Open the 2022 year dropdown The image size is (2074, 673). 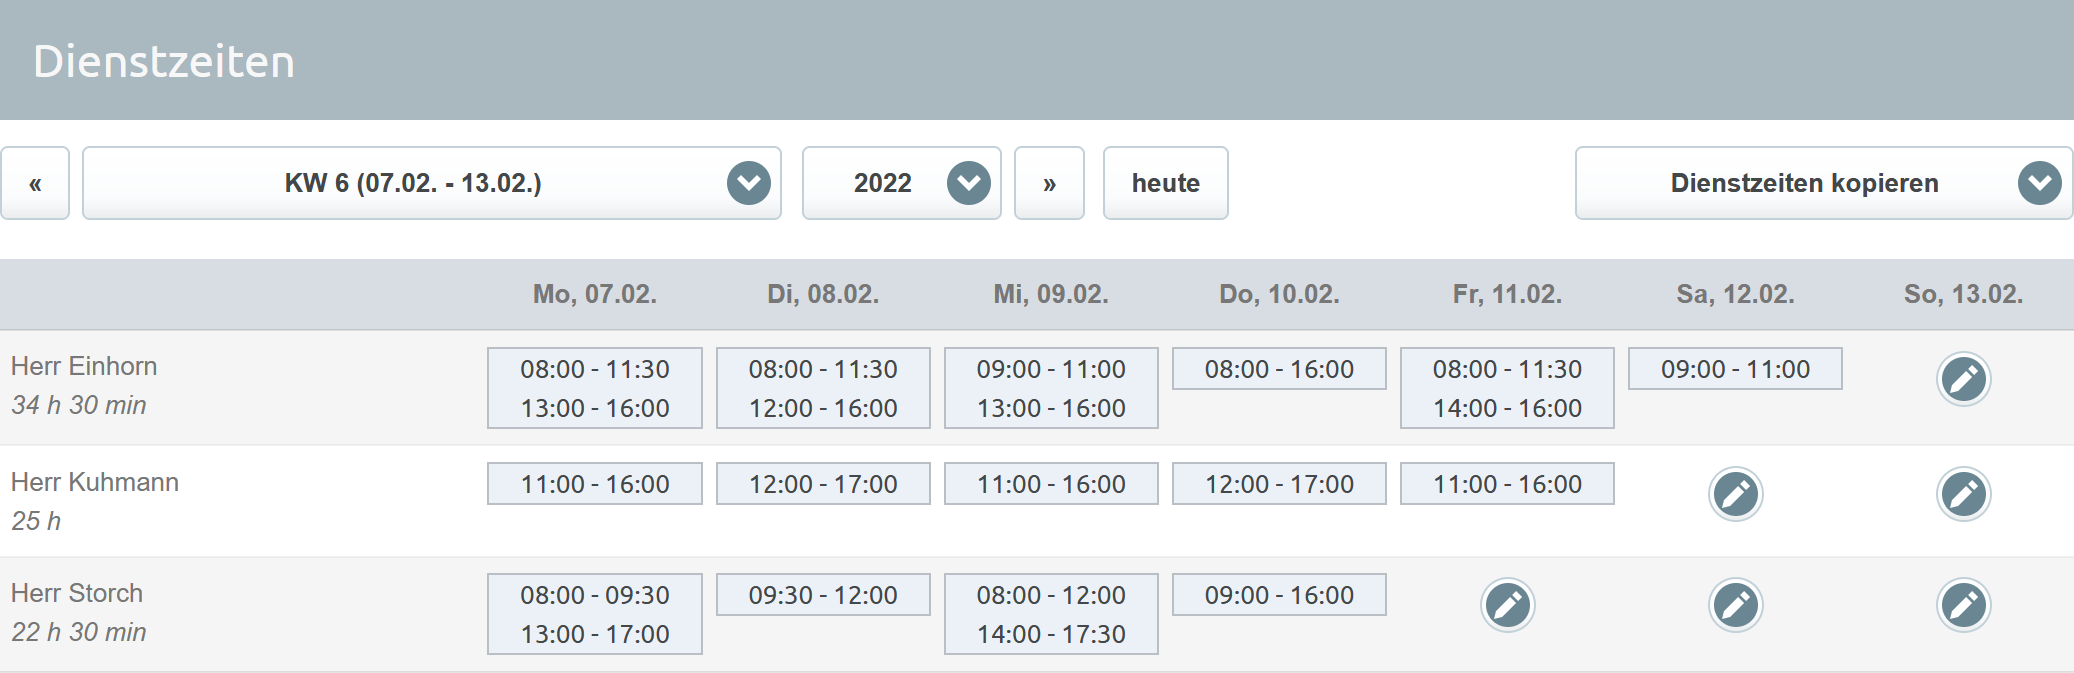901,183
